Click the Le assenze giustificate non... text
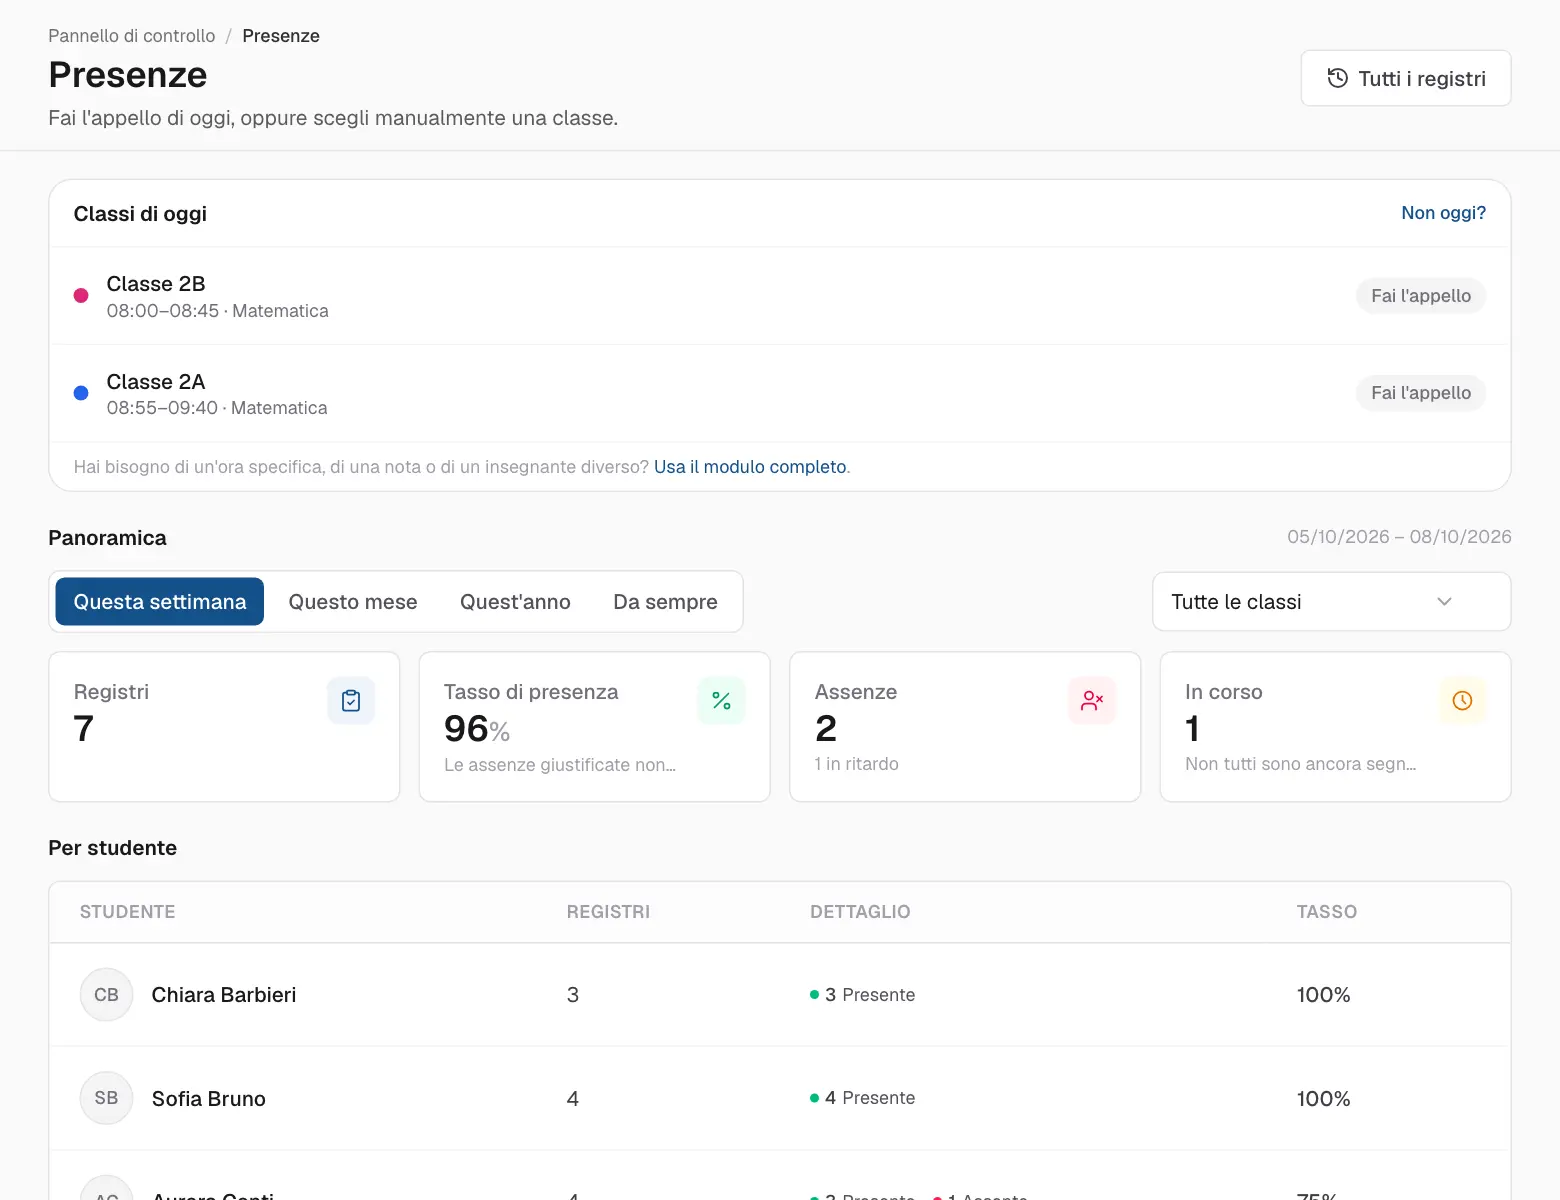 [560, 765]
